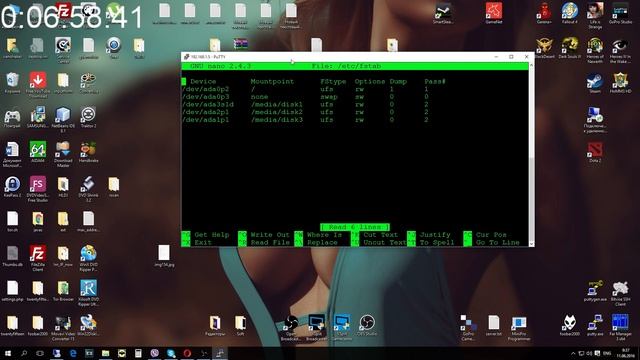
Task: Open the settings.php file icon
Action: coord(12,291)
